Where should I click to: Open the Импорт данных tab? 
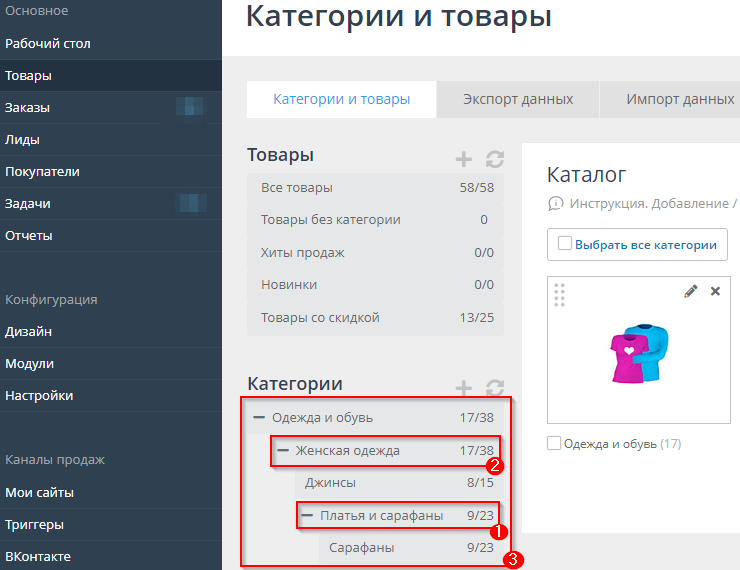pyautogui.click(x=679, y=100)
